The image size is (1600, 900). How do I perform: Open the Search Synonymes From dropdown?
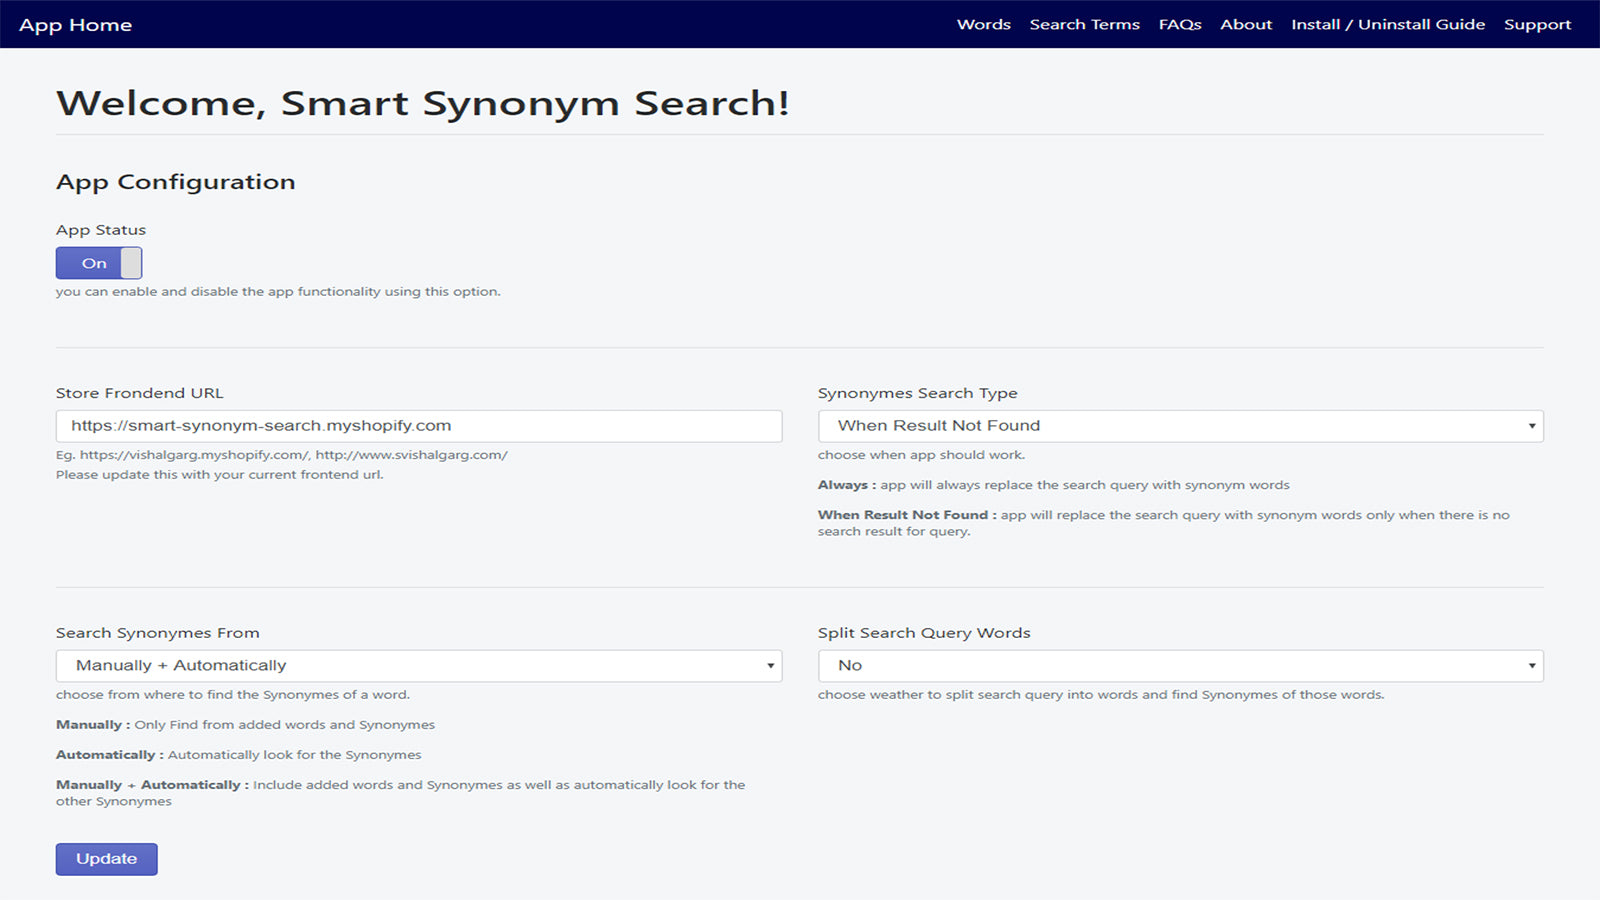418,666
